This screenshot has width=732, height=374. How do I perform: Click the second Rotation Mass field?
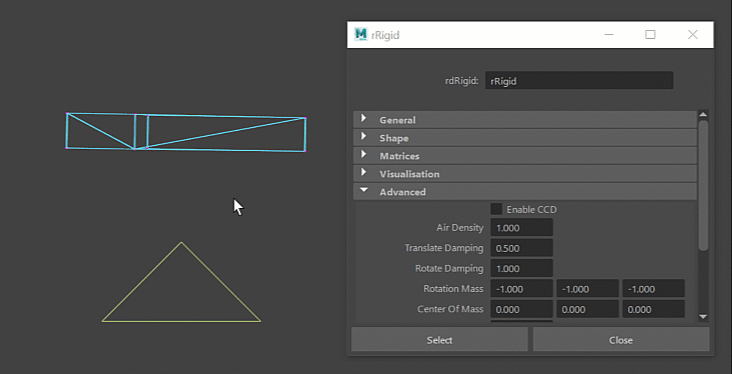point(587,289)
